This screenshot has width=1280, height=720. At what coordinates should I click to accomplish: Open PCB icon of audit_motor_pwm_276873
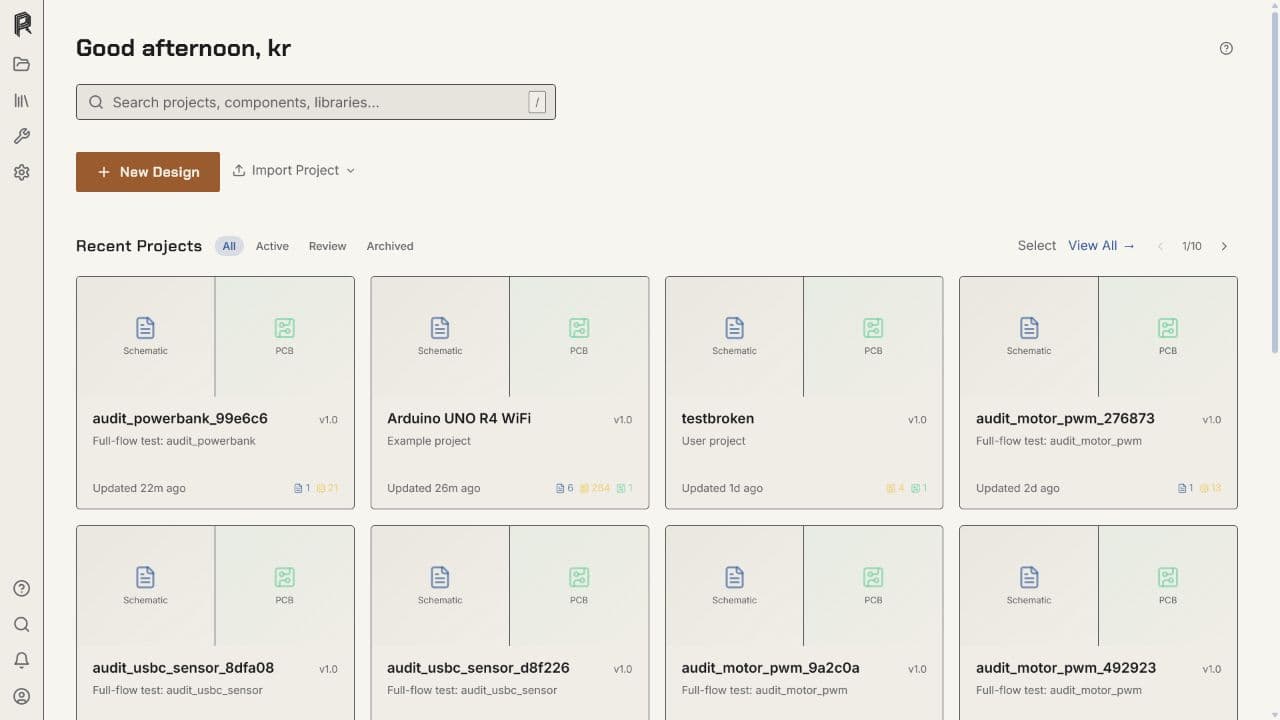[x=1168, y=328]
